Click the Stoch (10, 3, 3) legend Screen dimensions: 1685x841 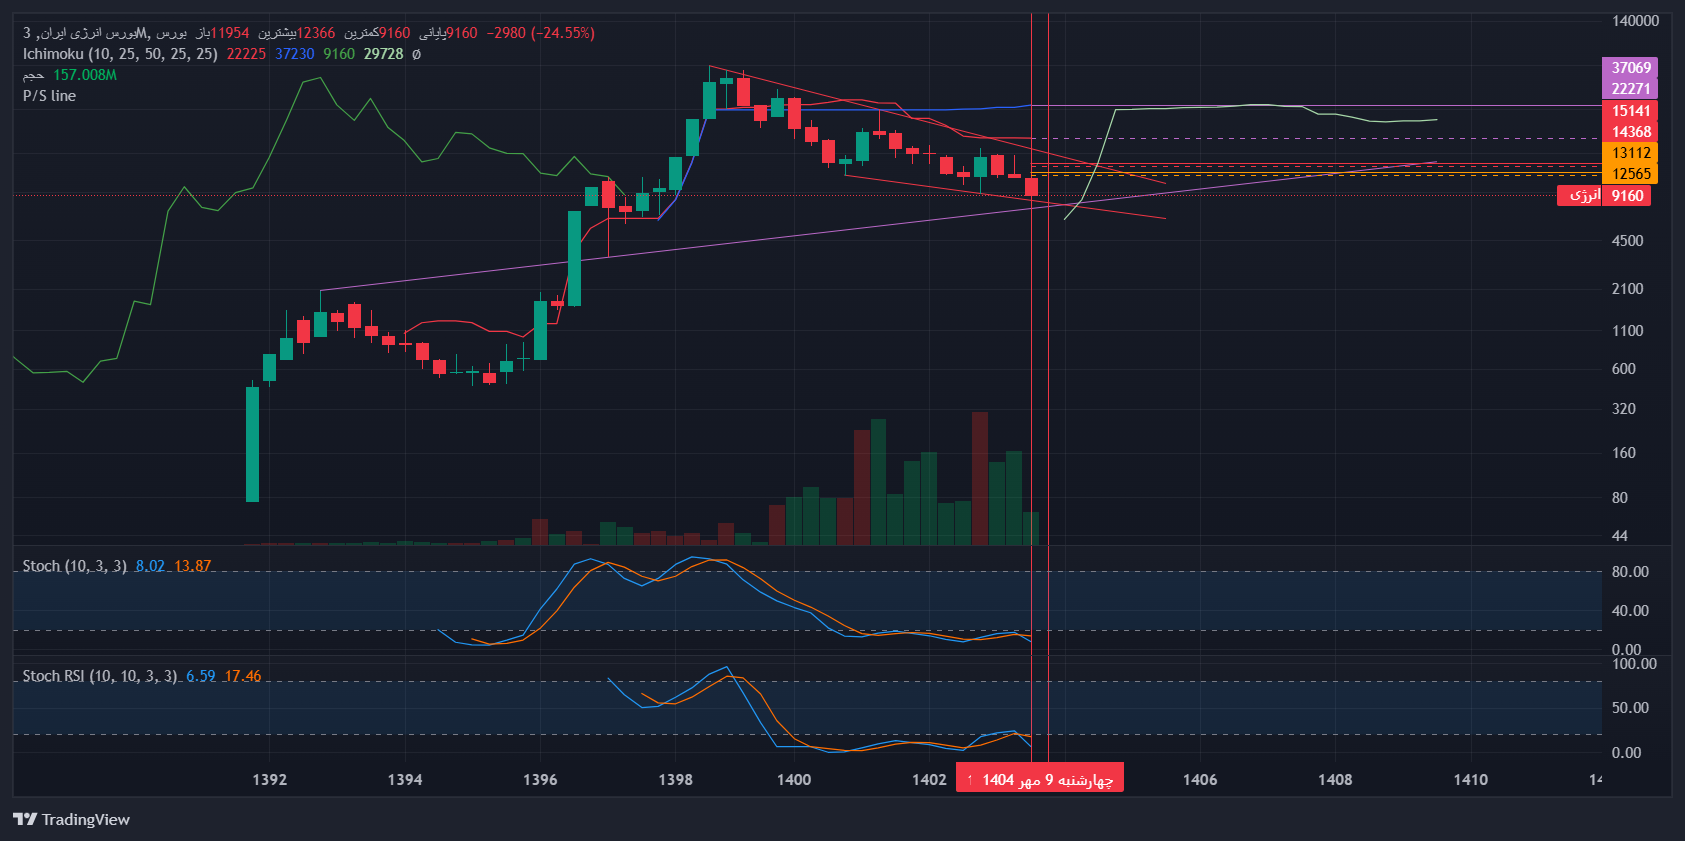74,566
